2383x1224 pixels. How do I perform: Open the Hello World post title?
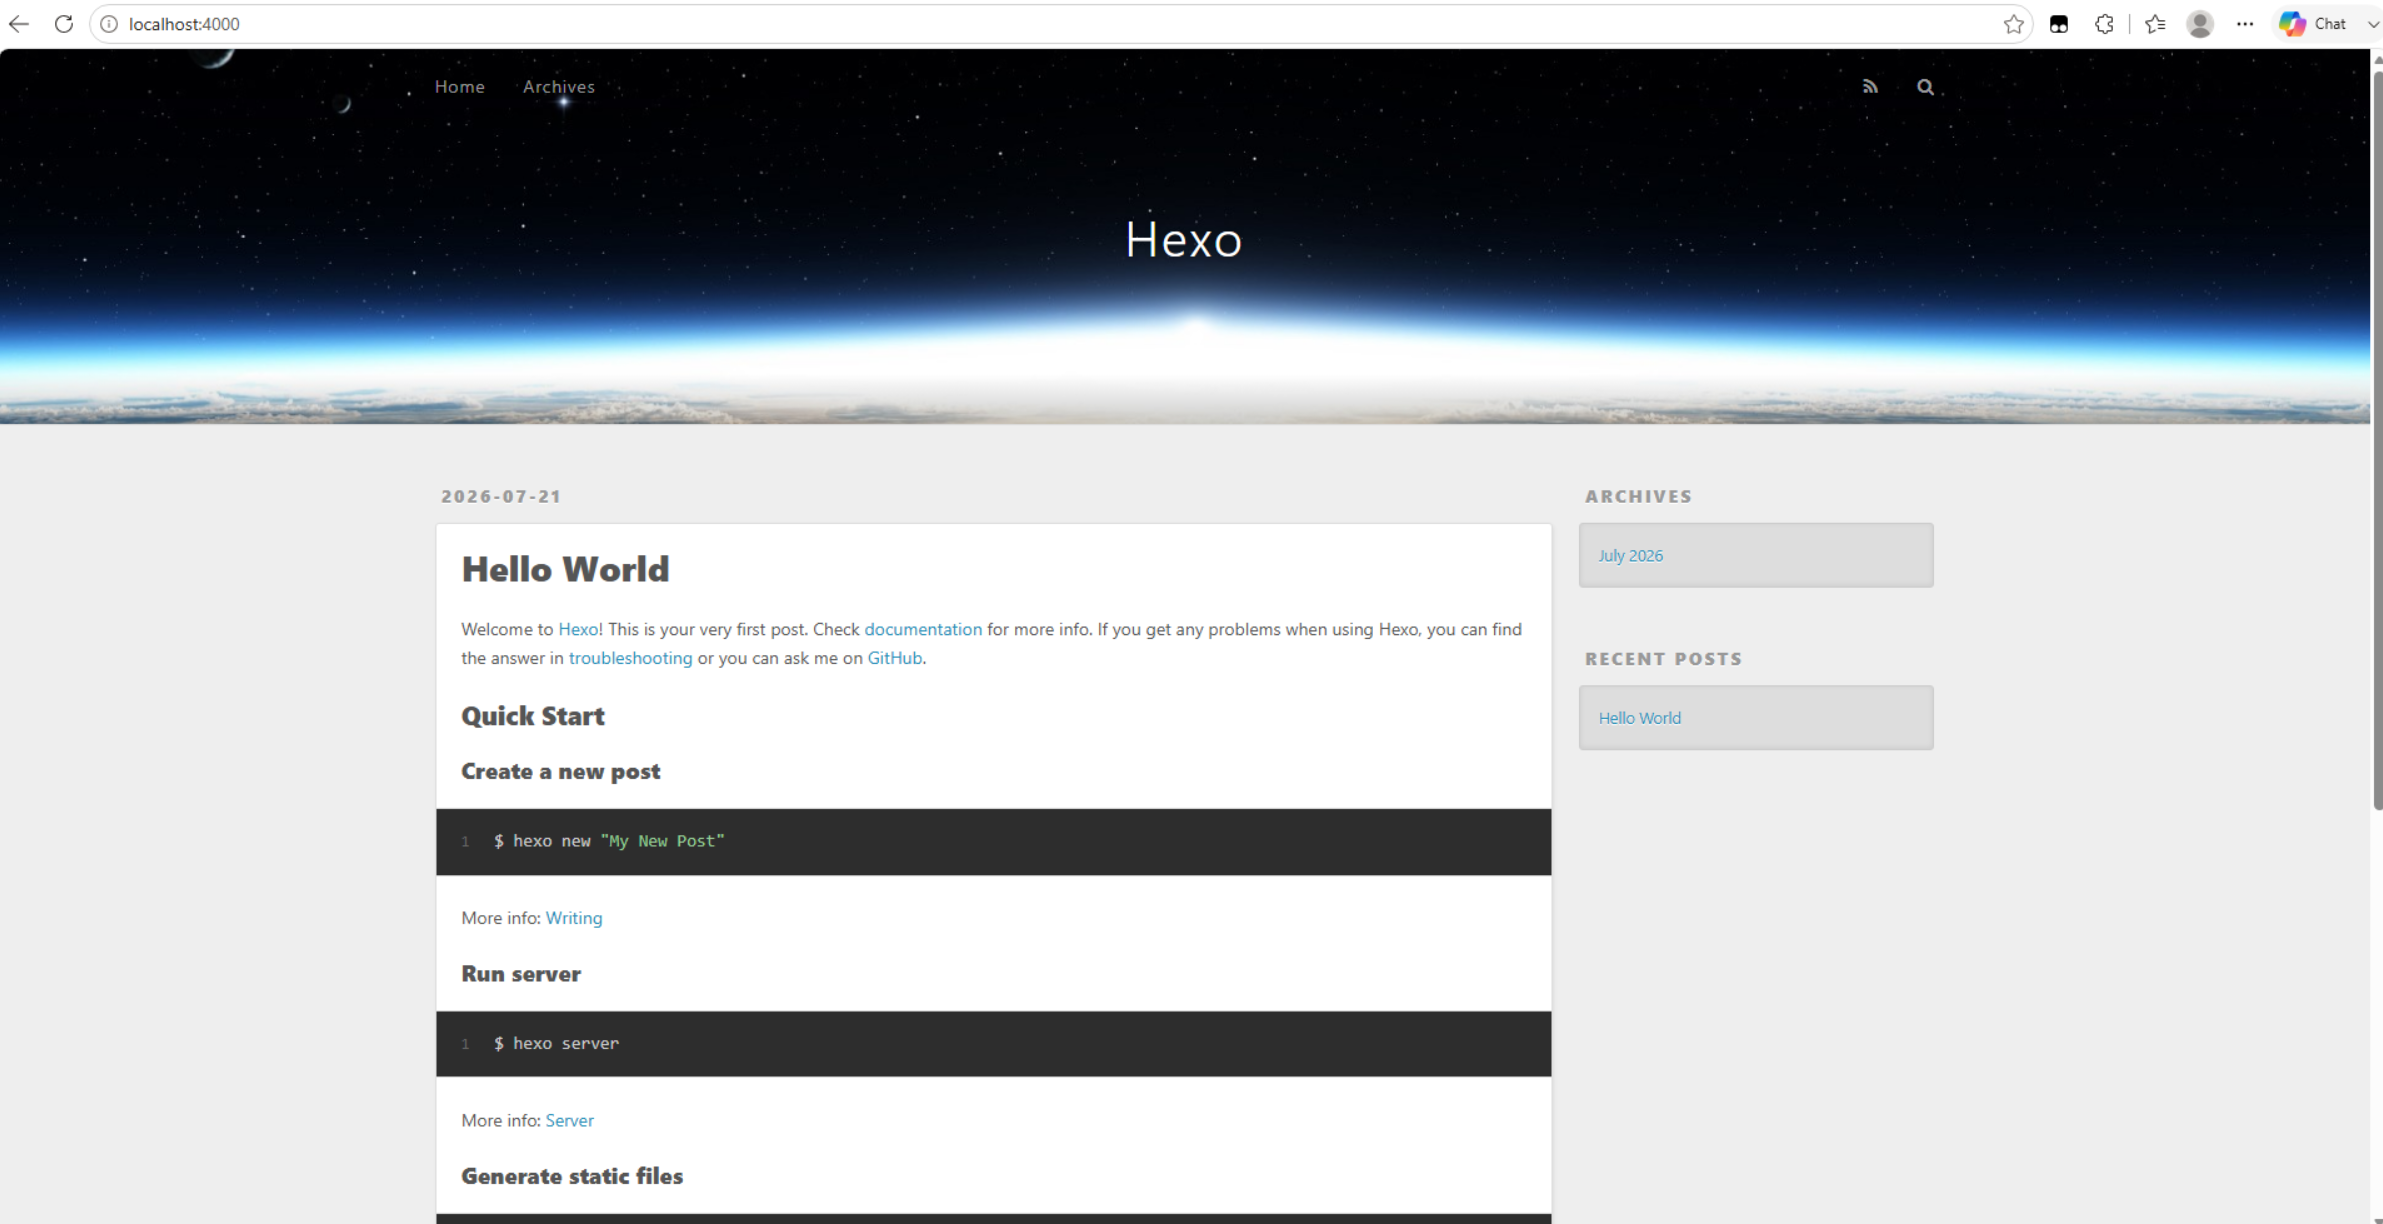[x=565, y=569]
